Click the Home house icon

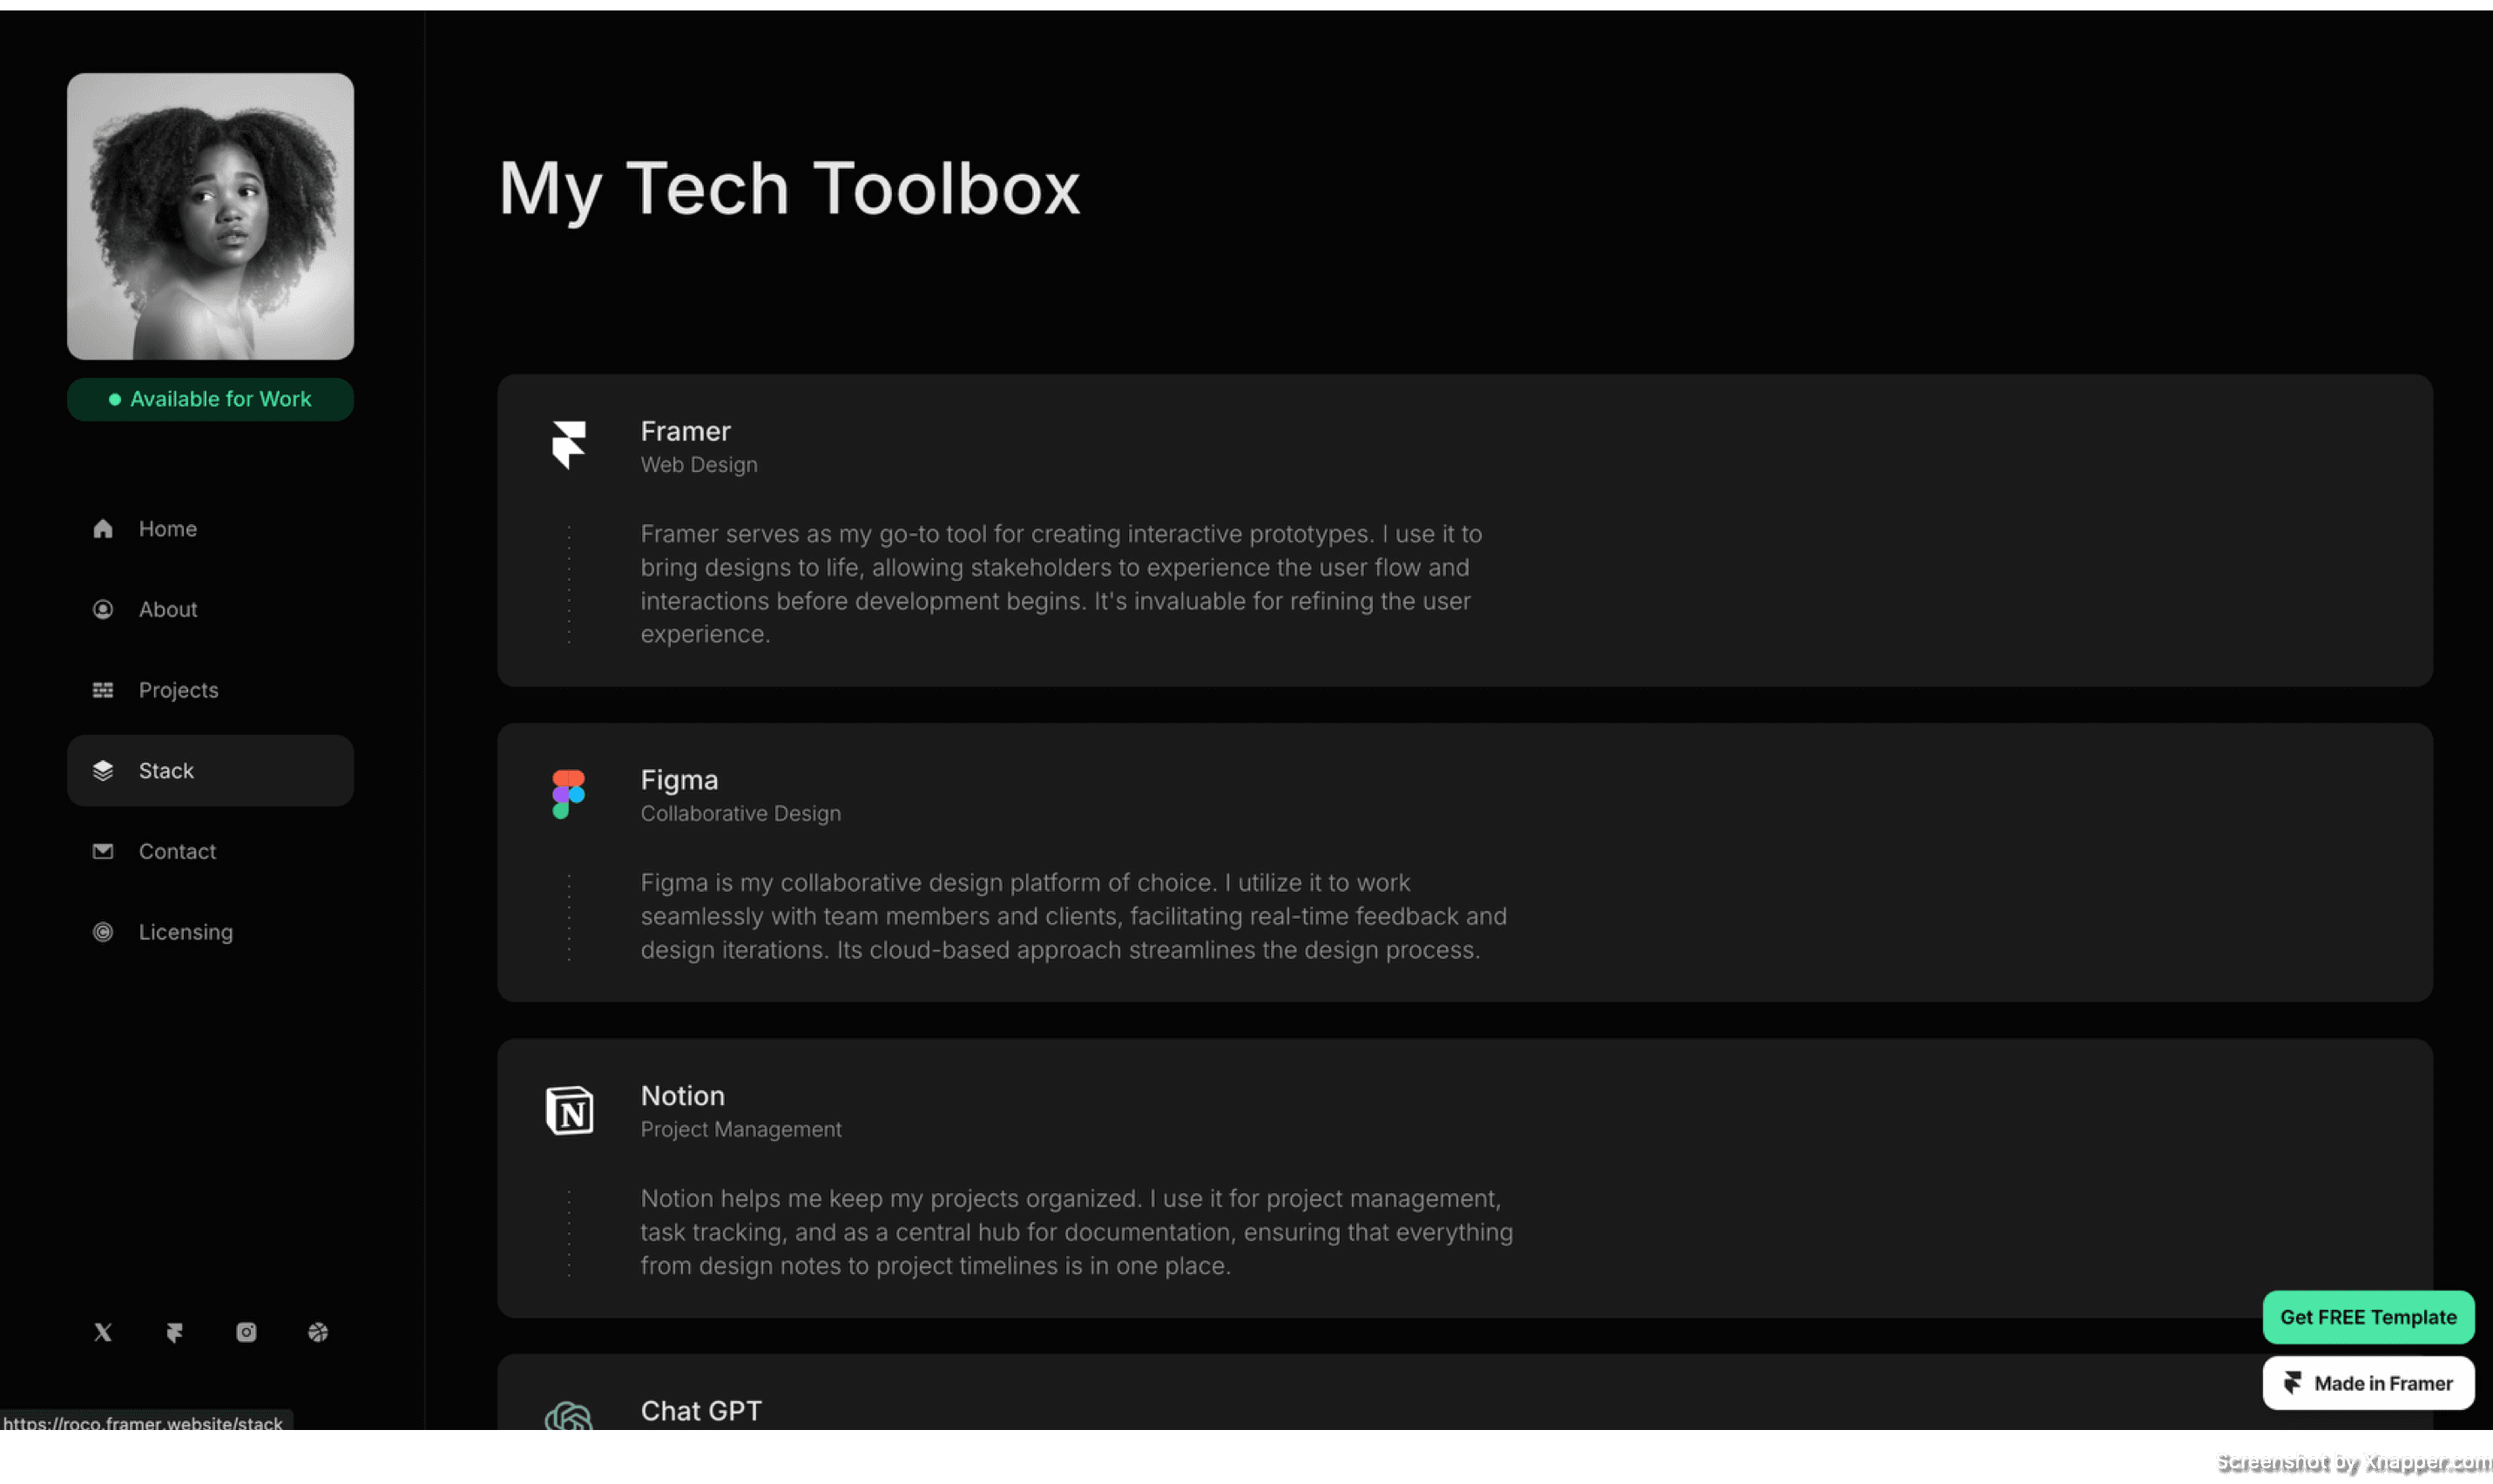[x=103, y=529]
